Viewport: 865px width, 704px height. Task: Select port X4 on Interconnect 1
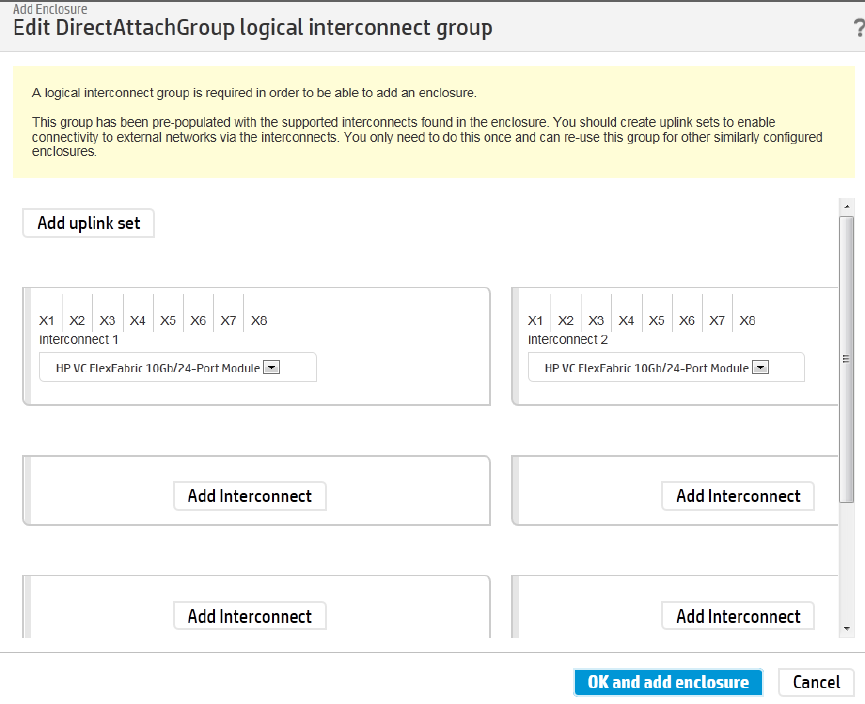click(137, 321)
